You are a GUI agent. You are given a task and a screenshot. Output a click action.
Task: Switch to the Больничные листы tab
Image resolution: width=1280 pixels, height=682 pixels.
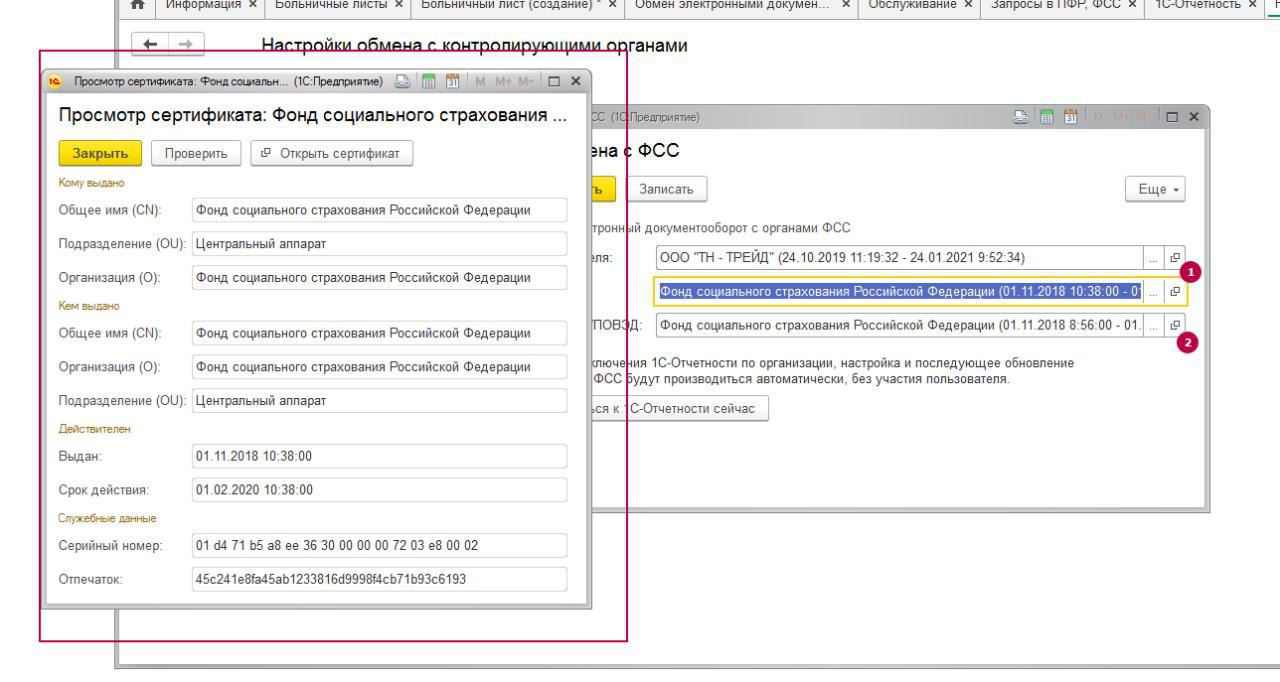[x=329, y=6]
